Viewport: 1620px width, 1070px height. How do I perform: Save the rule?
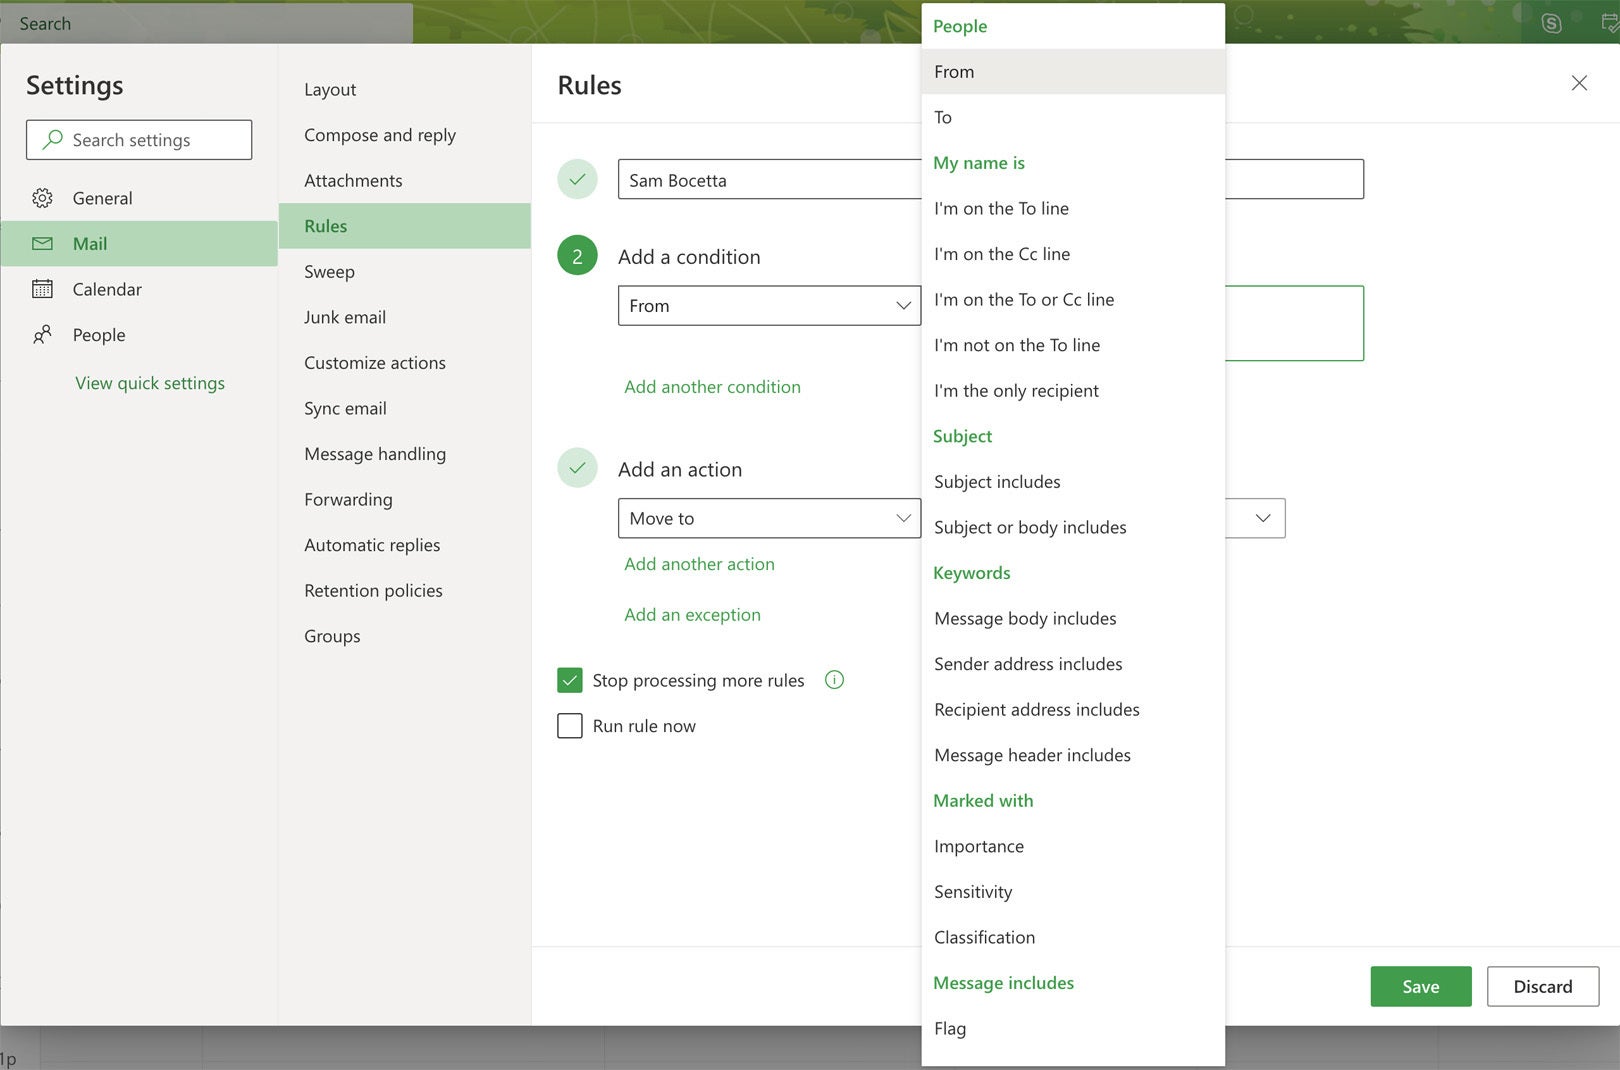point(1420,986)
